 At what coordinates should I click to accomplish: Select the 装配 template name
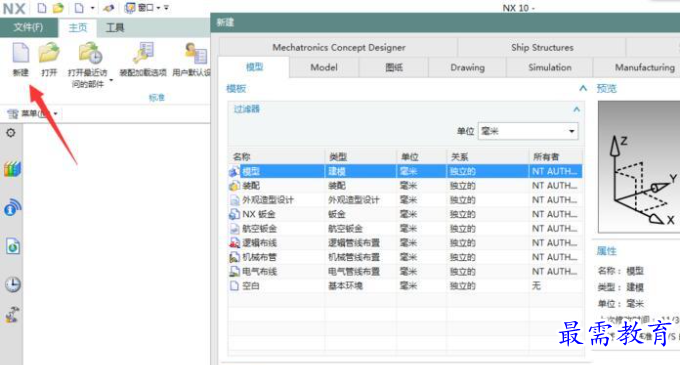251,186
